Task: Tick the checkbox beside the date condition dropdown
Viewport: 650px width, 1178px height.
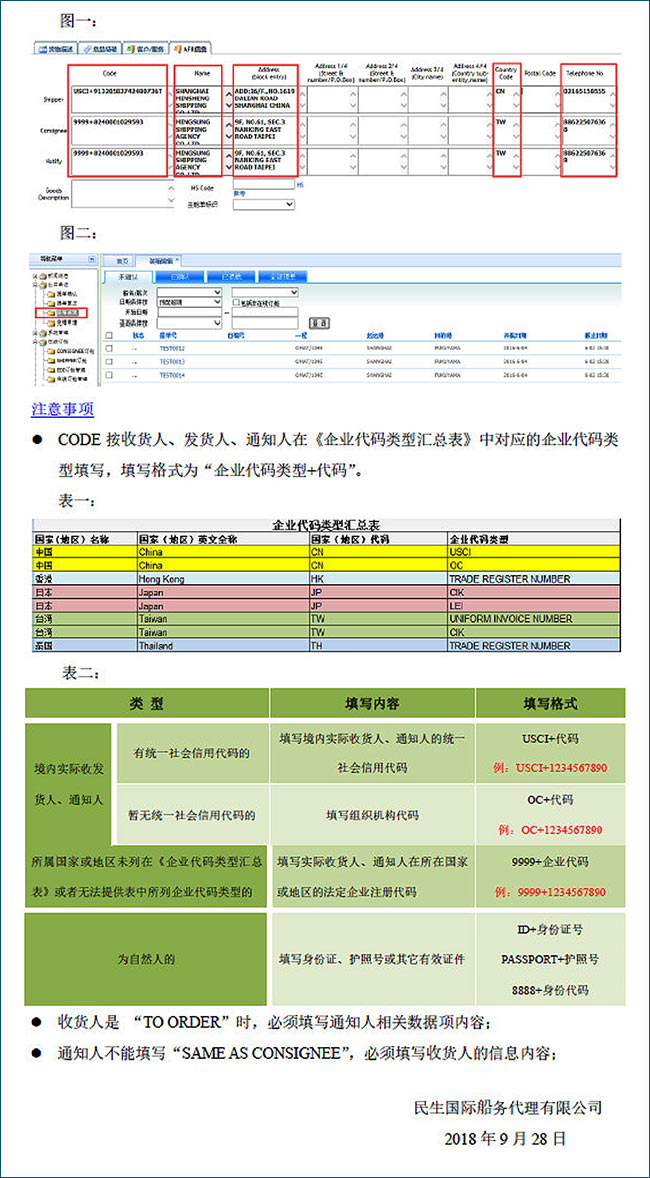Action: pyautogui.click(x=236, y=302)
